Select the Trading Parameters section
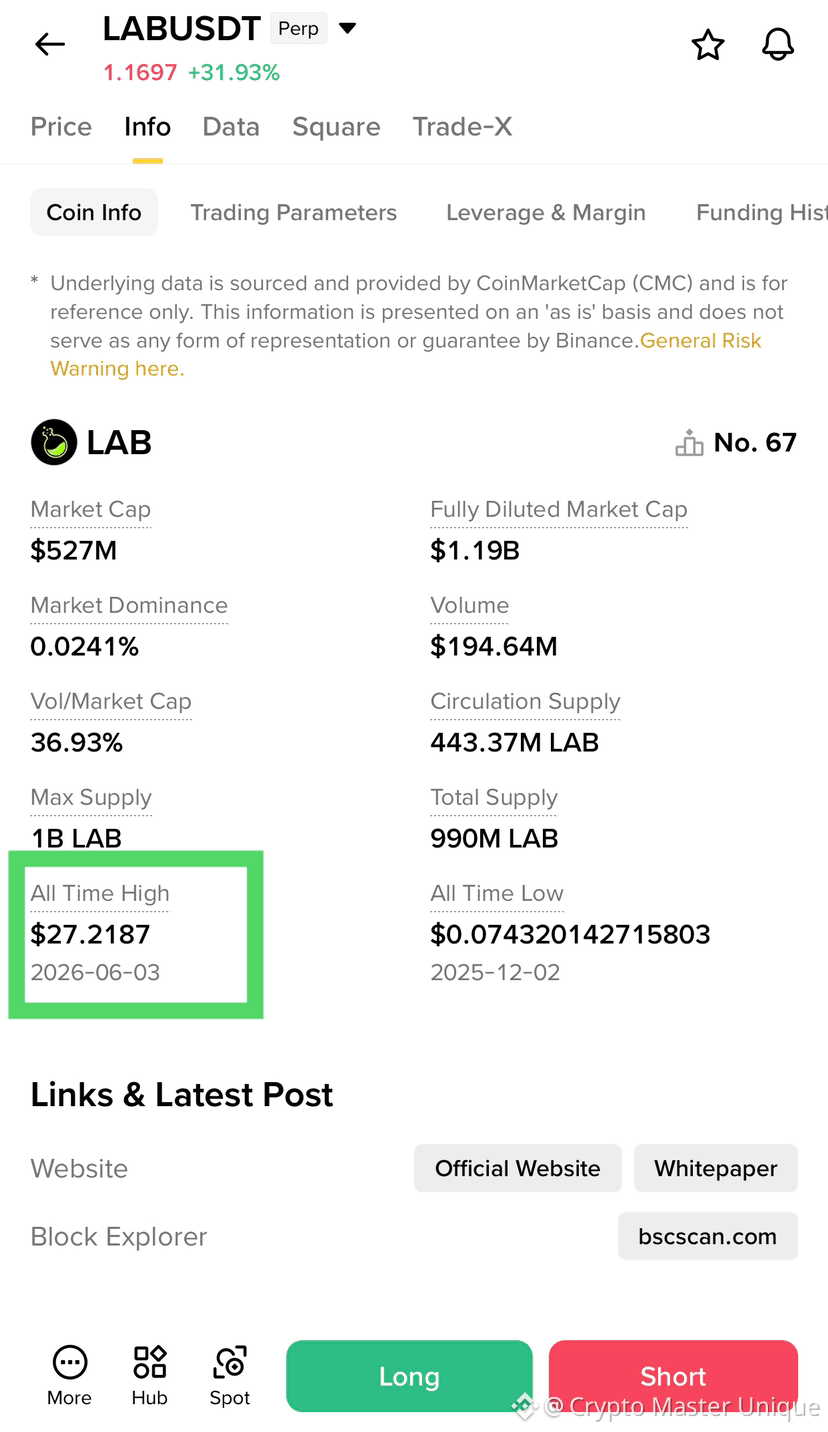This screenshot has width=828, height=1432. pyautogui.click(x=294, y=212)
